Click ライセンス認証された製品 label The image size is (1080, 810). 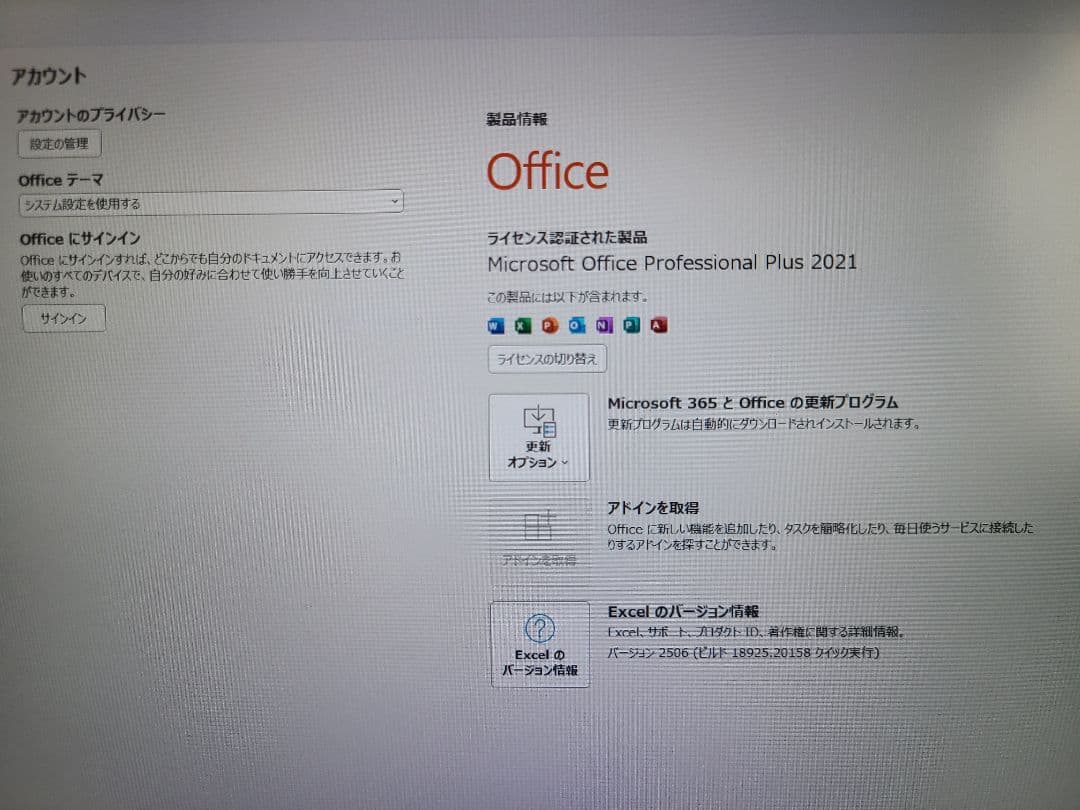click(567, 238)
